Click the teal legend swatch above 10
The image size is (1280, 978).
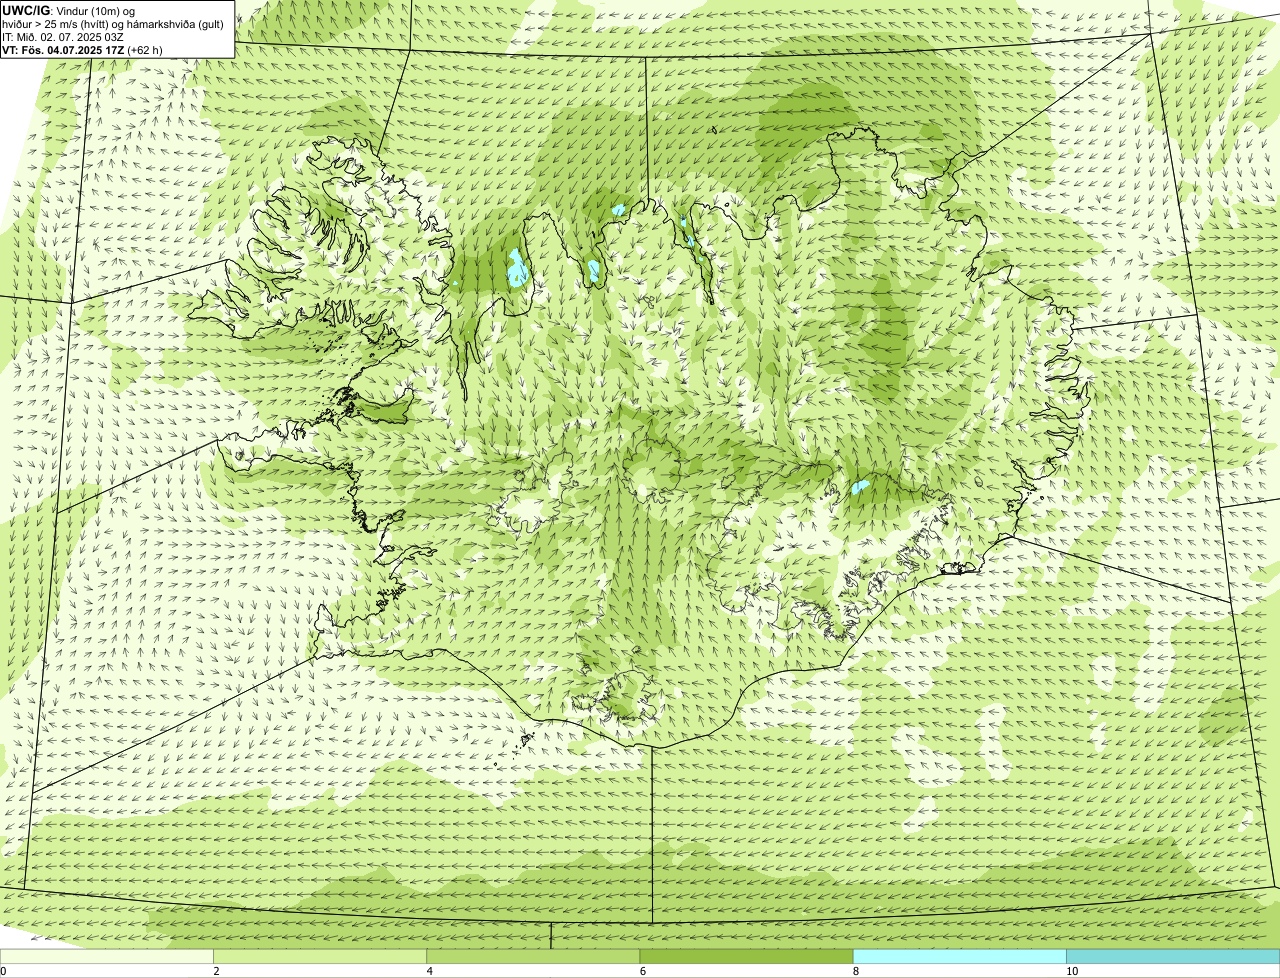(x=1173, y=956)
